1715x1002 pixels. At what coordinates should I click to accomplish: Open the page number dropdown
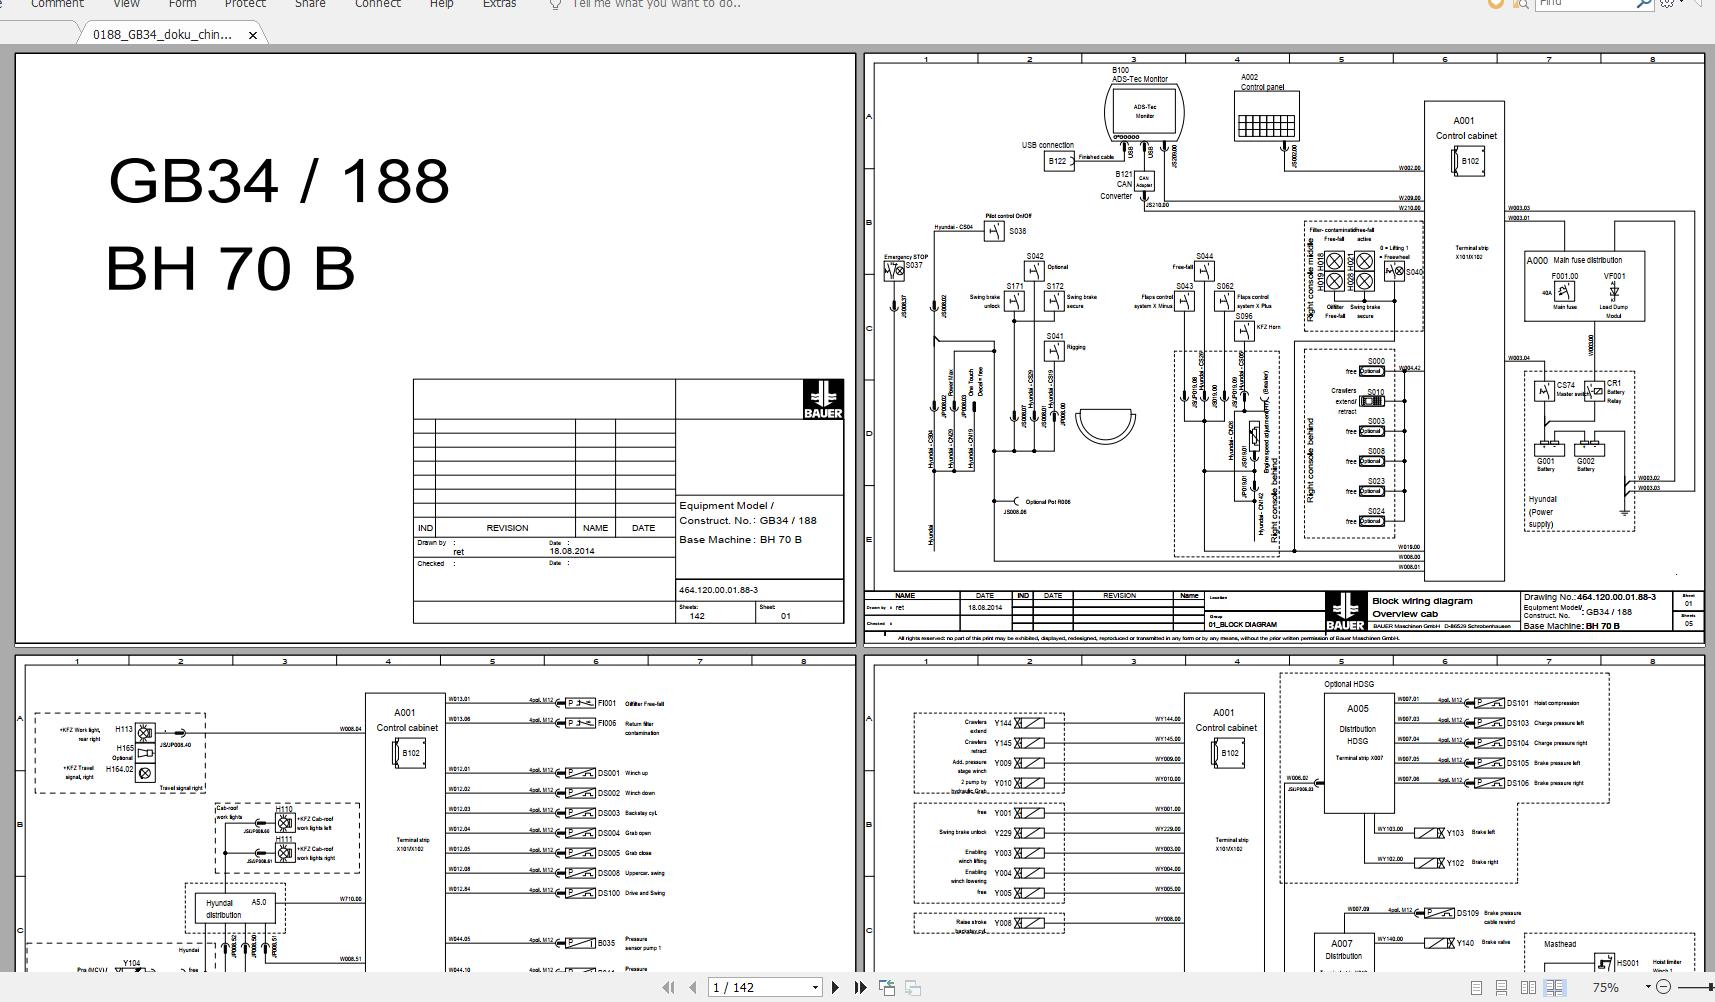pyautogui.click(x=815, y=987)
